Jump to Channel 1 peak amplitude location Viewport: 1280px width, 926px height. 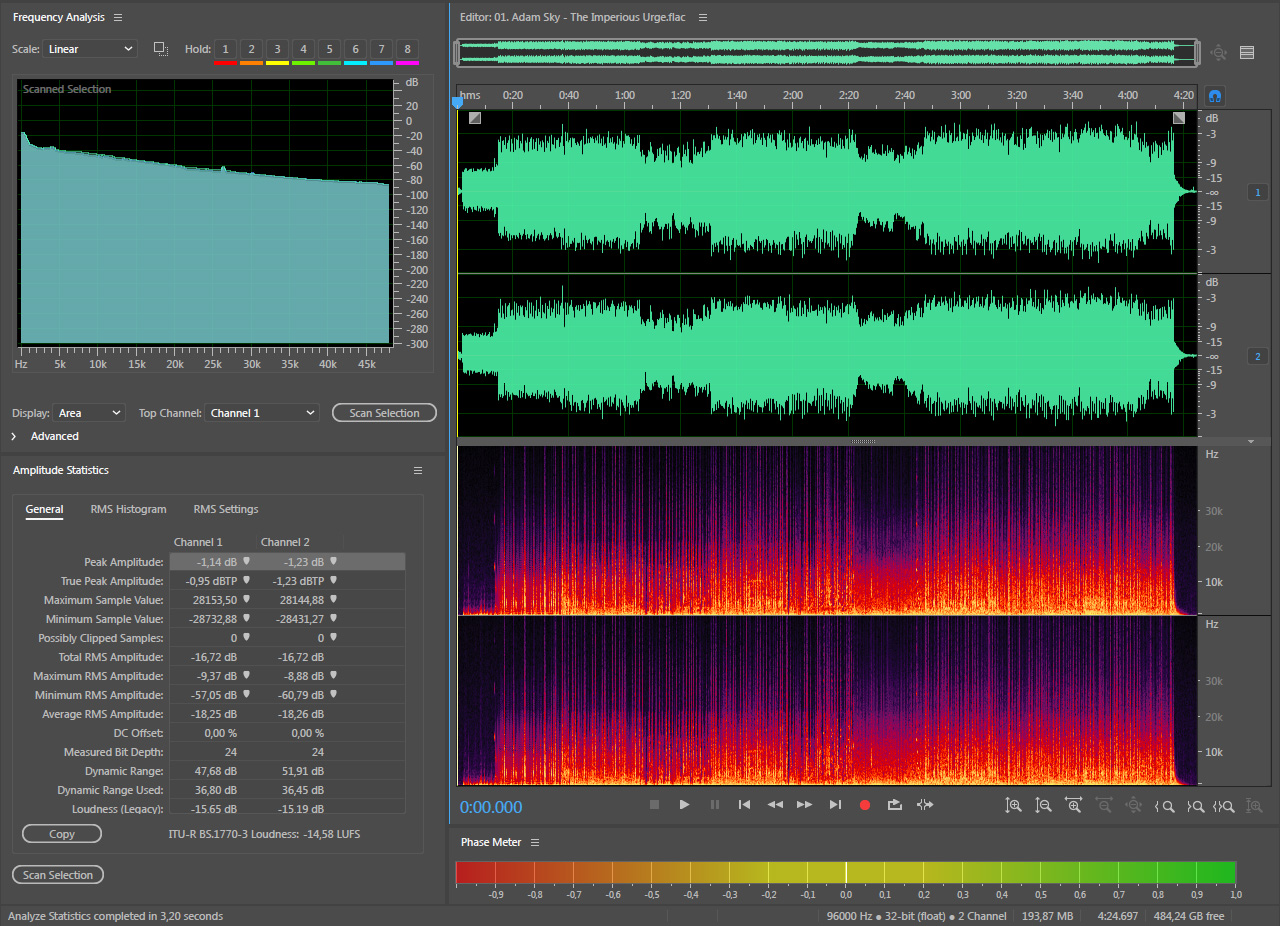(x=246, y=562)
